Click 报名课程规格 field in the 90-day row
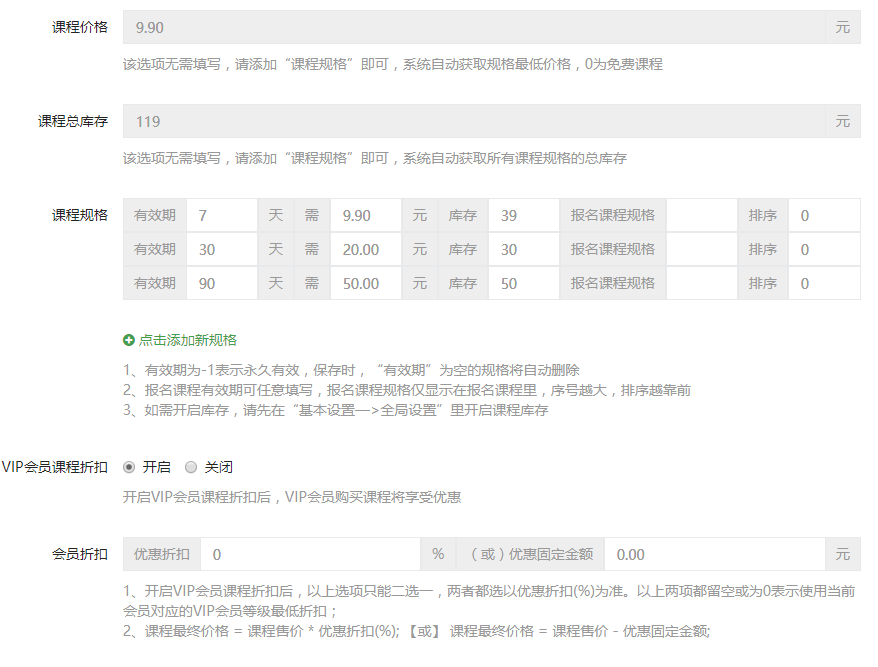 [x=702, y=283]
